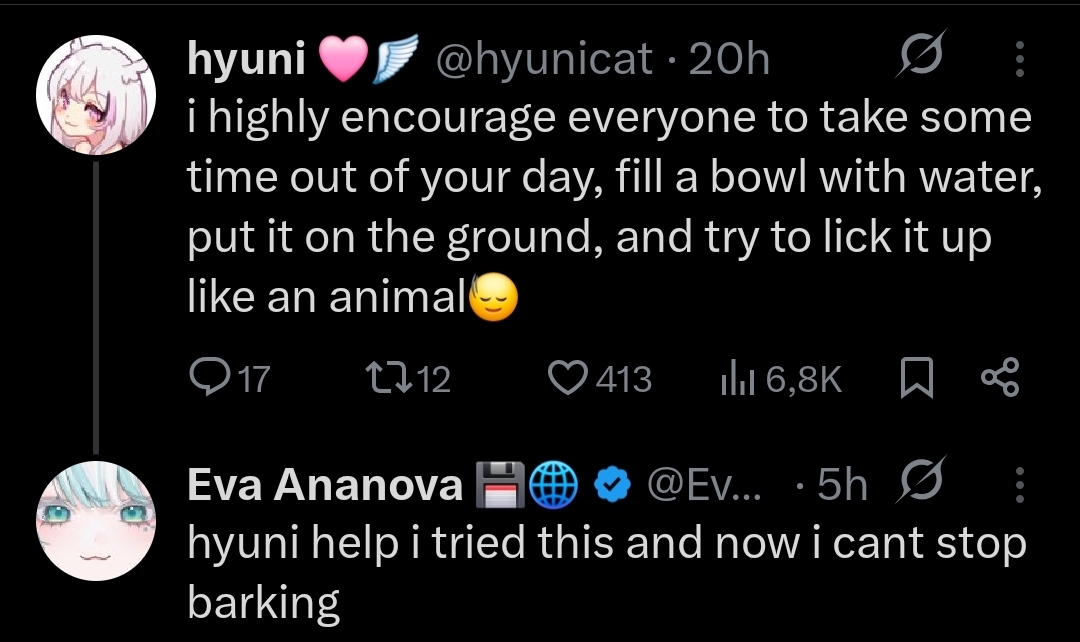Open hyuni's tweet about the water bowl
The height and width of the screenshot is (642, 1080).
tap(600, 208)
